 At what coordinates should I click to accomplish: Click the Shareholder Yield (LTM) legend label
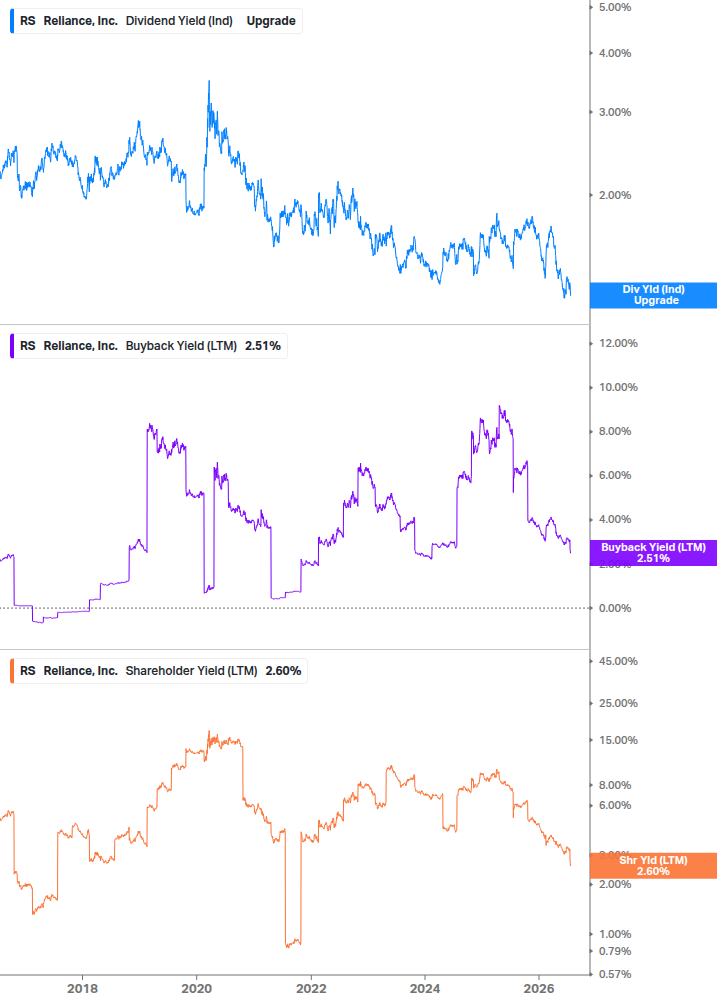[191, 671]
